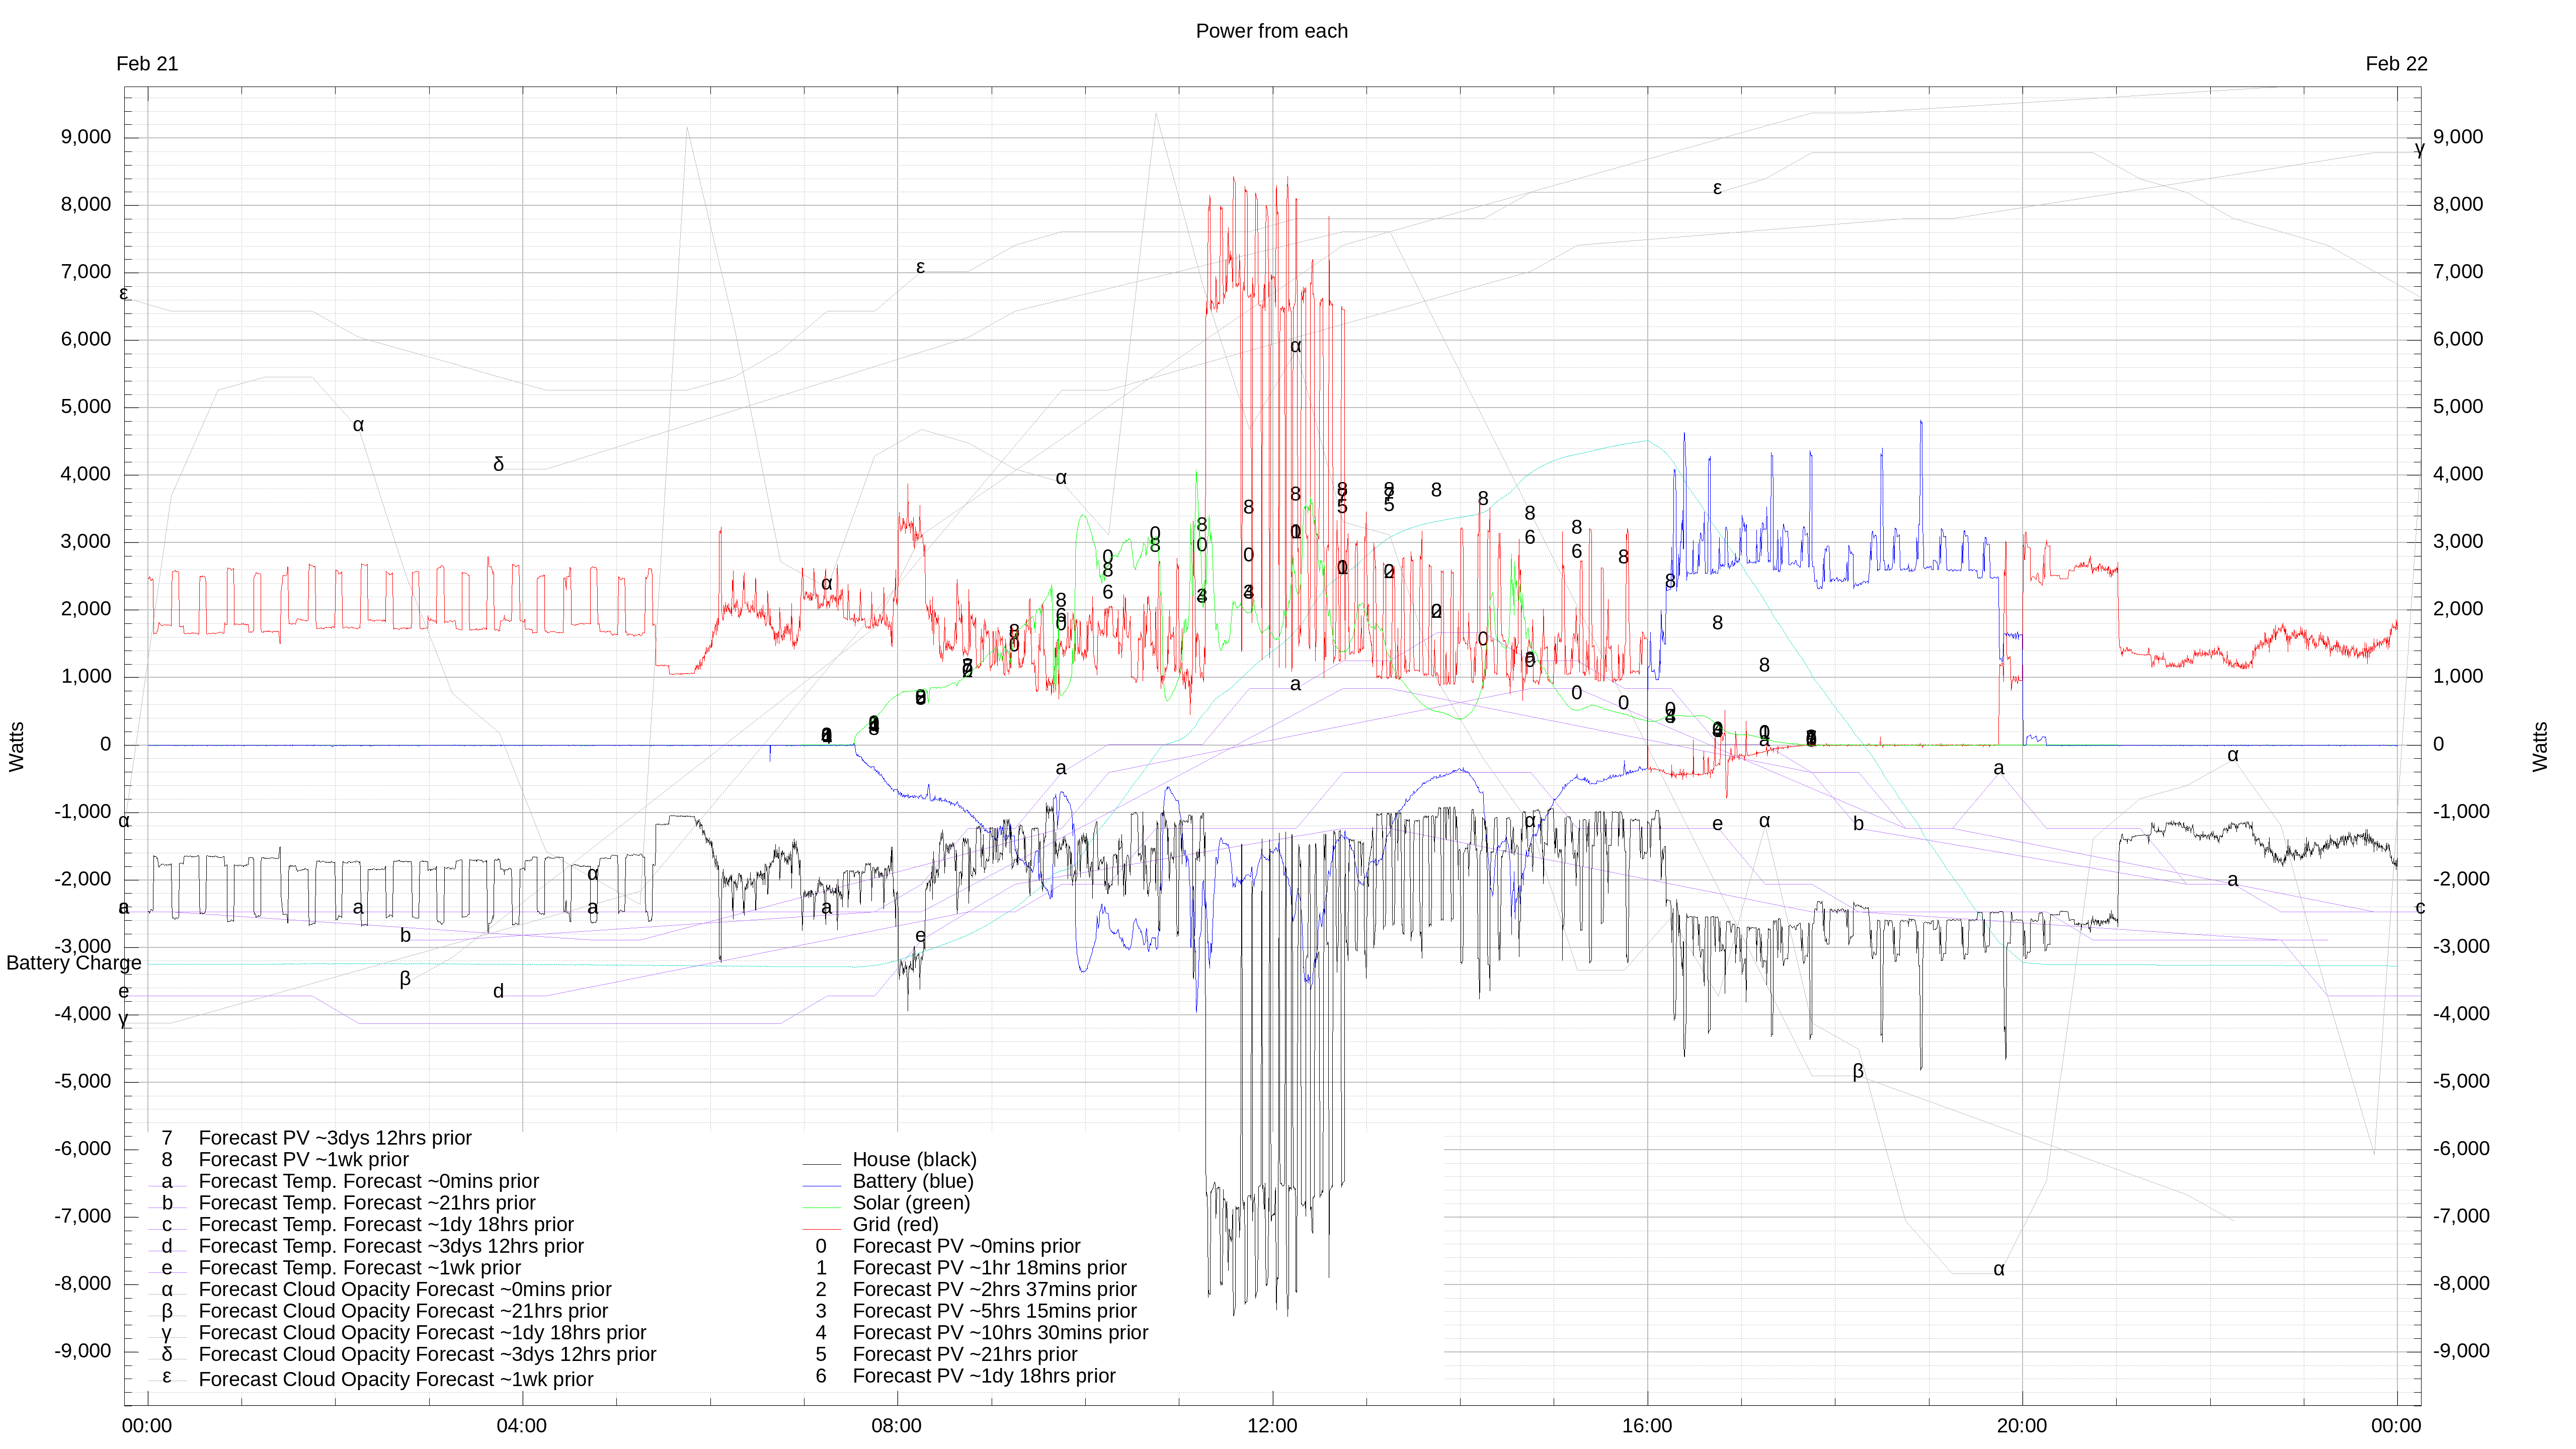Click legend 'Forecast Cloud Opacity Forecast ~1dy 18hrs prior'
The width and height of the screenshot is (2576, 1449).
422,1333
